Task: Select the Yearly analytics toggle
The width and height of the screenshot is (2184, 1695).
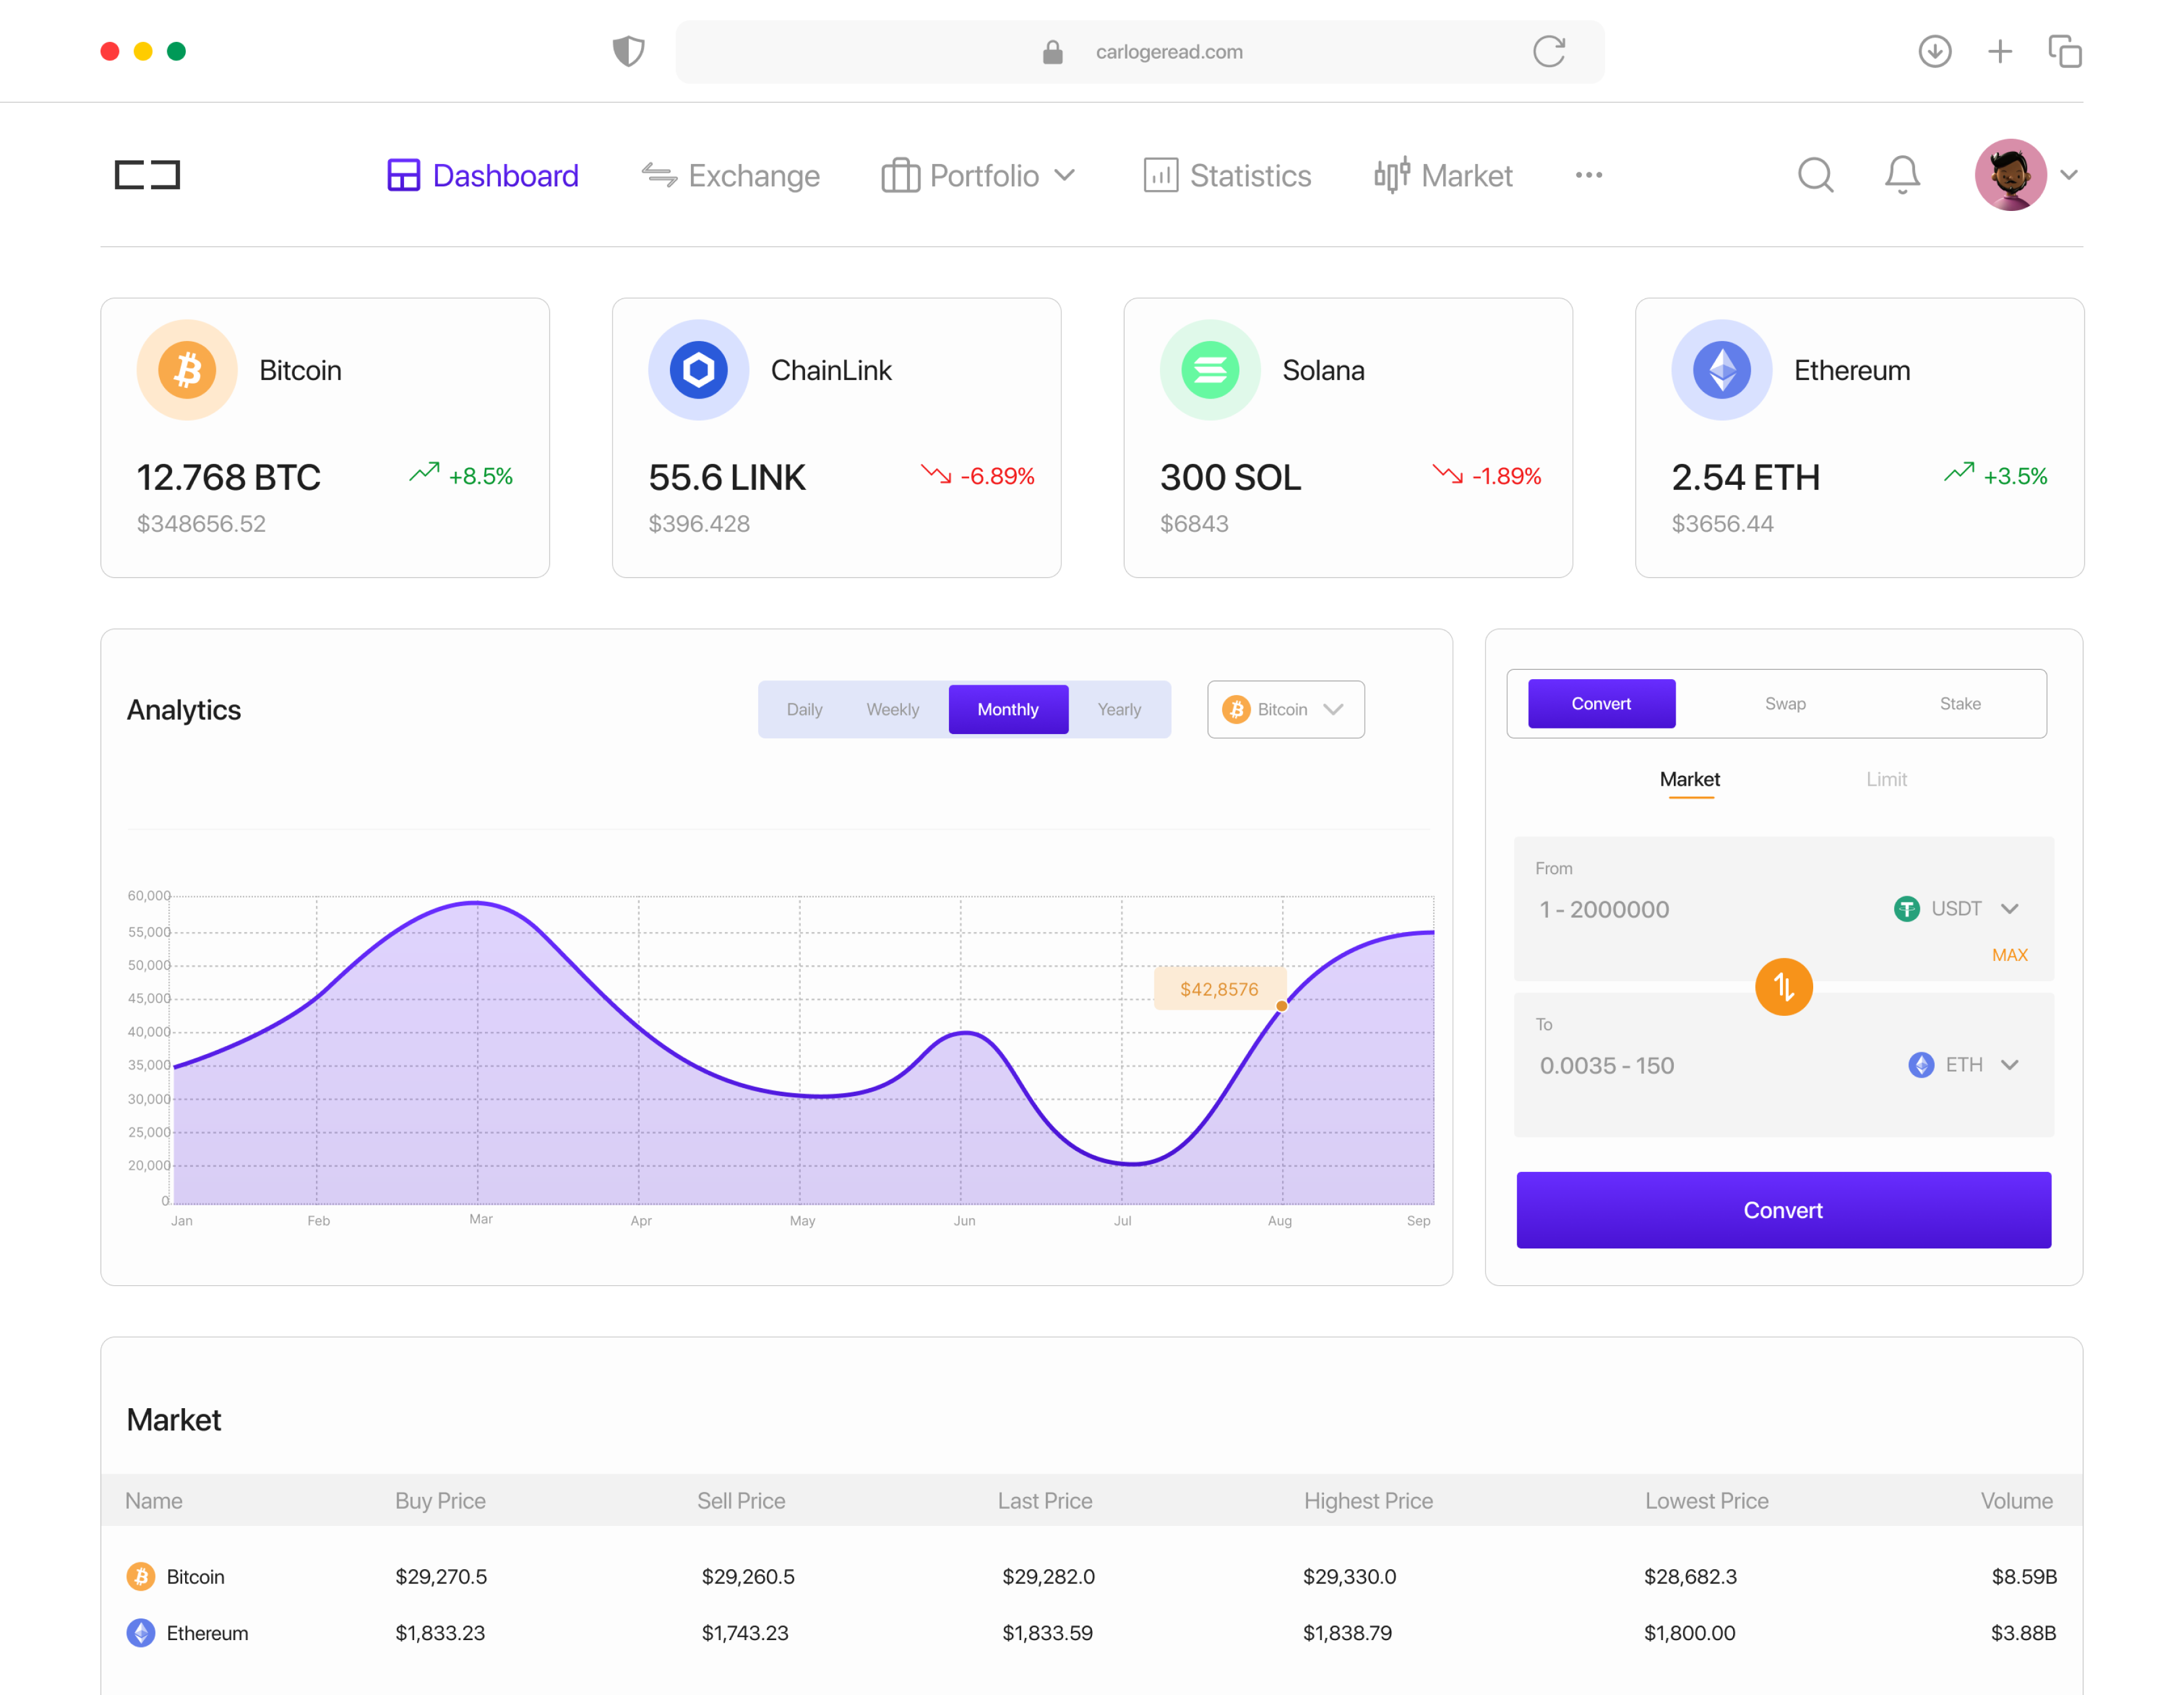Action: pos(1119,709)
